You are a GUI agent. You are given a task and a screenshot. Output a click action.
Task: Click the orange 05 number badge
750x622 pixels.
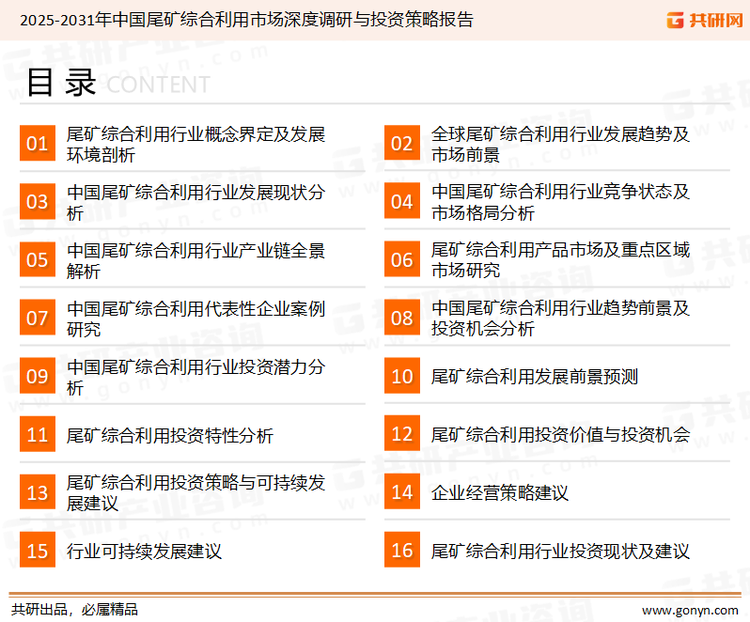(x=37, y=259)
